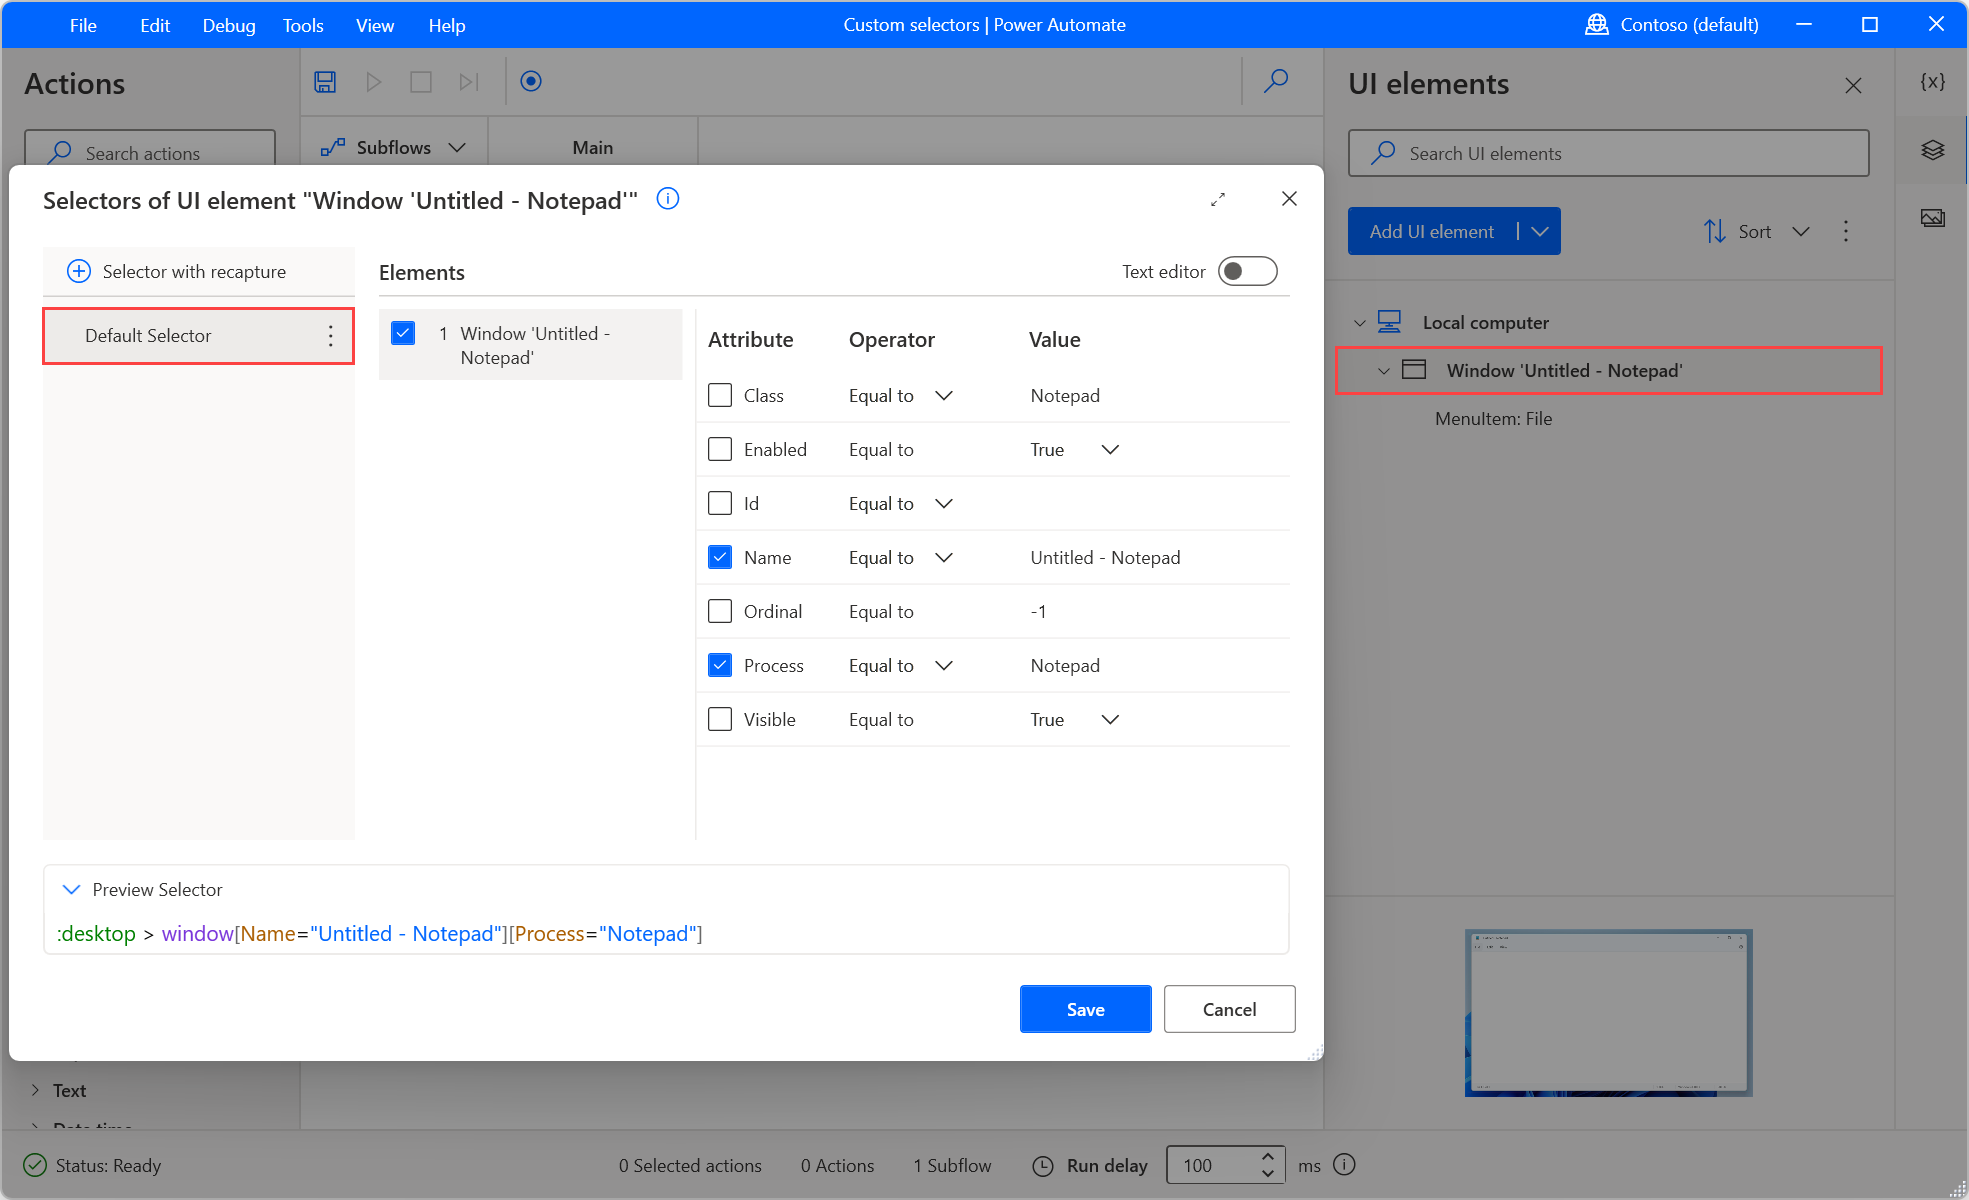Open the Tools menu in menu bar
Image resolution: width=1969 pixels, height=1200 pixels.
[x=300, y=24]
